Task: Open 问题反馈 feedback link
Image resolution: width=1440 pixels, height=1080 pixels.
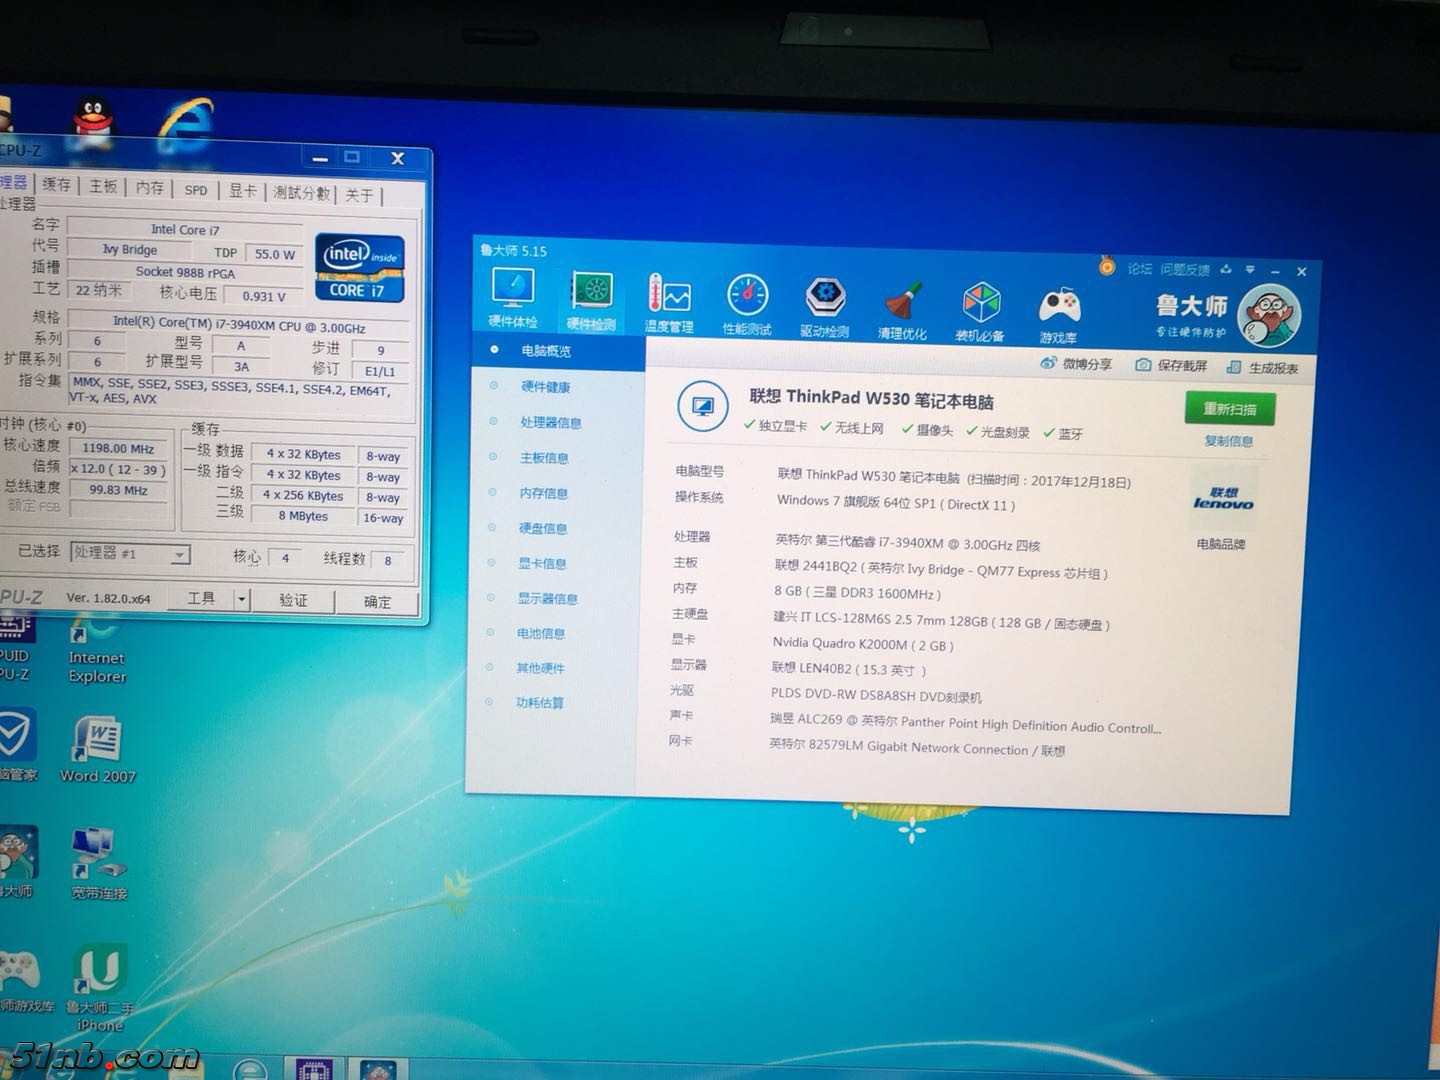Action: tap(1185, 269)
